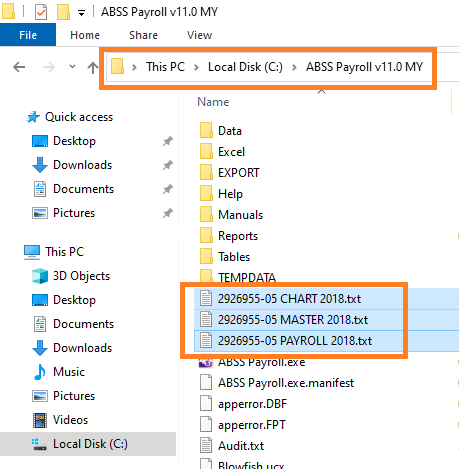Select This PC in navigation pane
Image resolution: width=459 pixels, height=469 pixels.
(65, 252)
